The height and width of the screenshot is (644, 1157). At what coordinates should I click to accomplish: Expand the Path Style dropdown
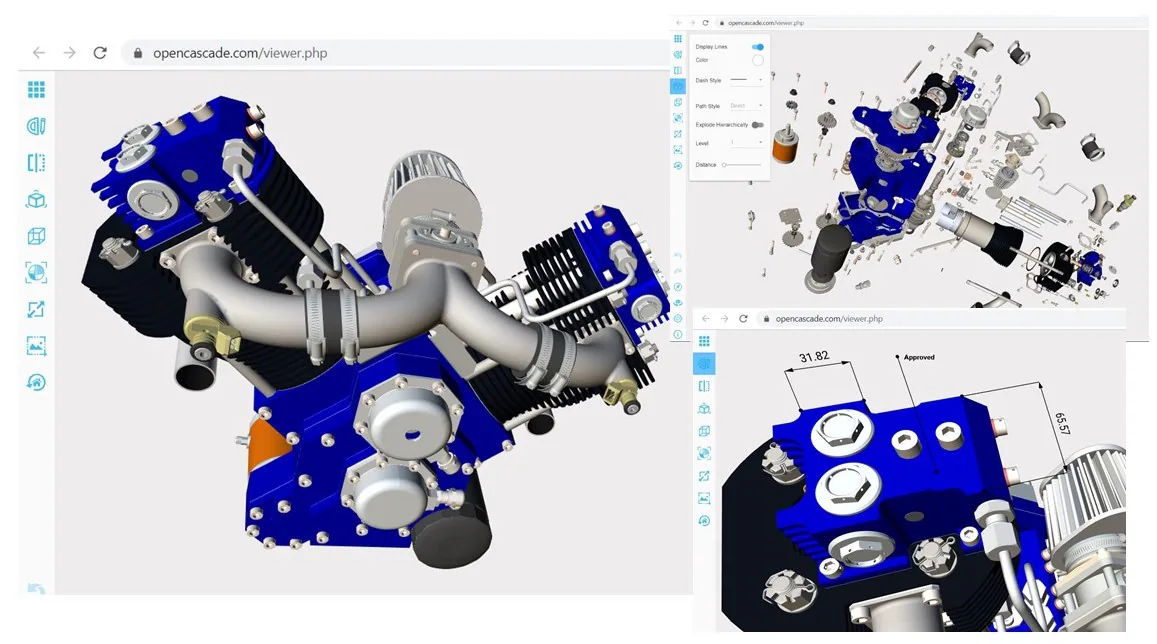tap(746, 105)
